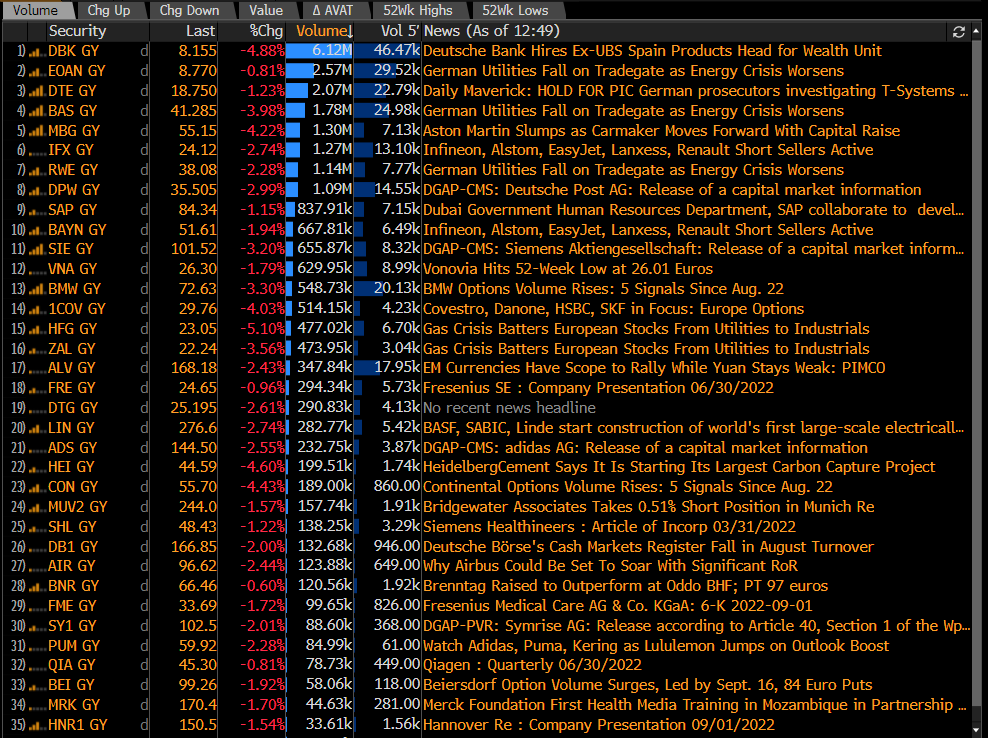This screenshot has height=738, width=988.
Task: Switch to the Volume tab
Action: tap(37, 10)
